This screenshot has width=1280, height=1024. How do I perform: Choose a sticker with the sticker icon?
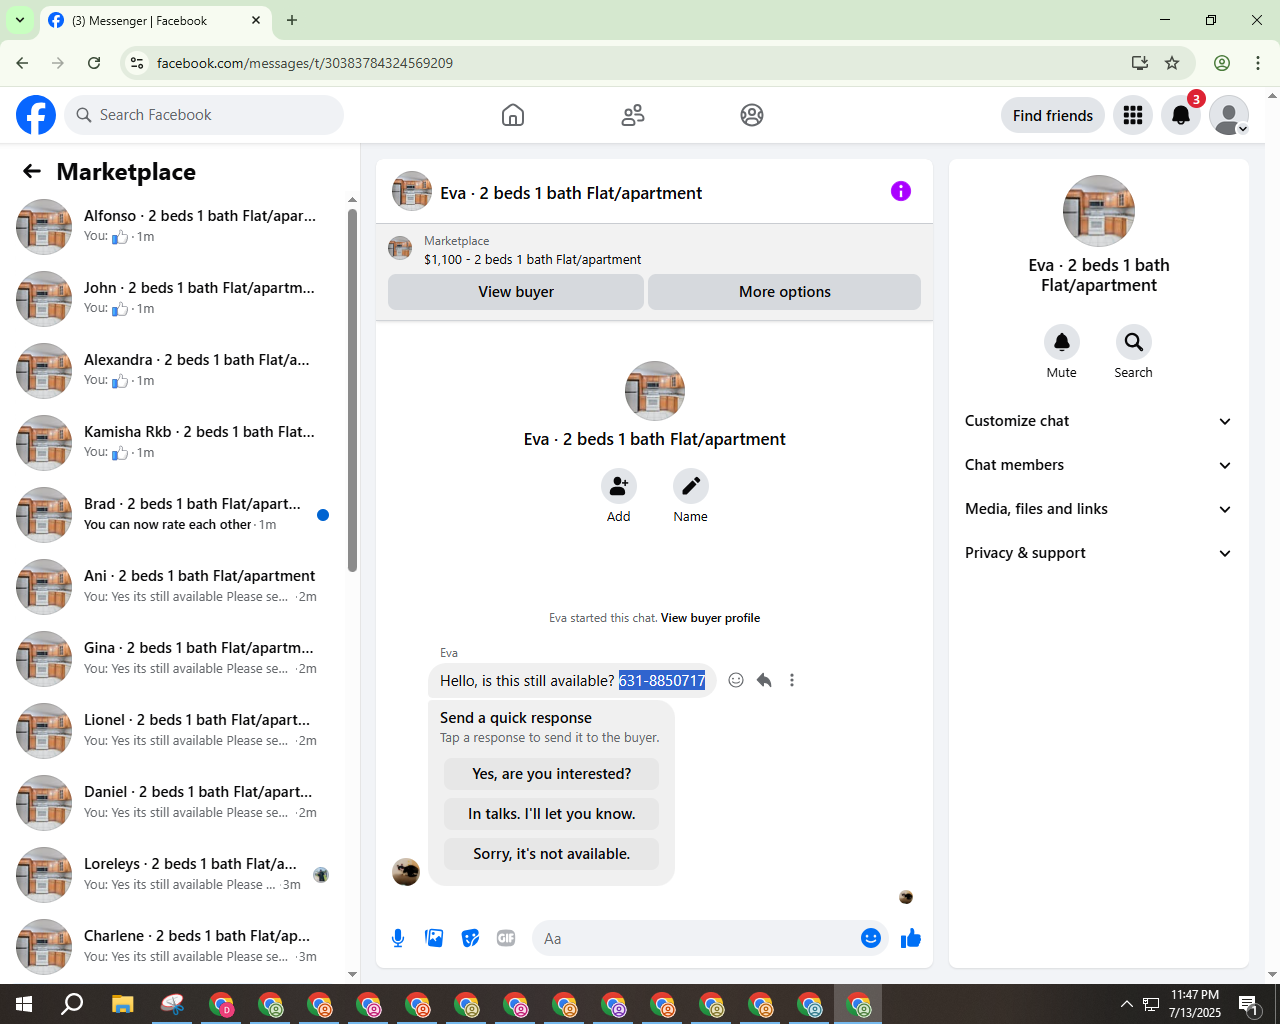tap(470, 938)
